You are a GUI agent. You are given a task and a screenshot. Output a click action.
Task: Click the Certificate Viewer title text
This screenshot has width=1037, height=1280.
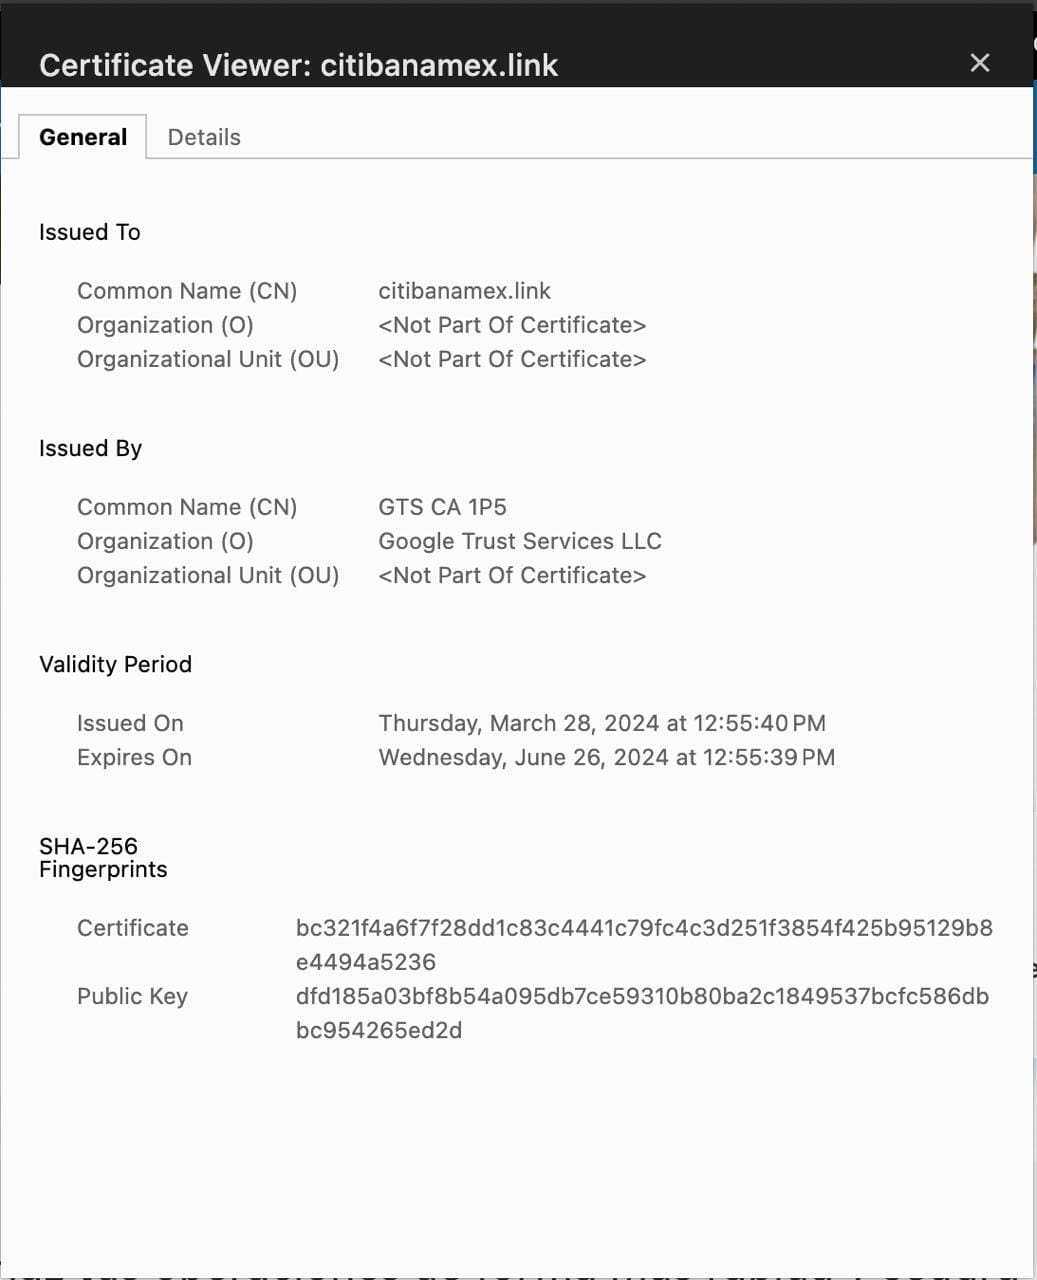pyautogui.click(x=298, y=65)
